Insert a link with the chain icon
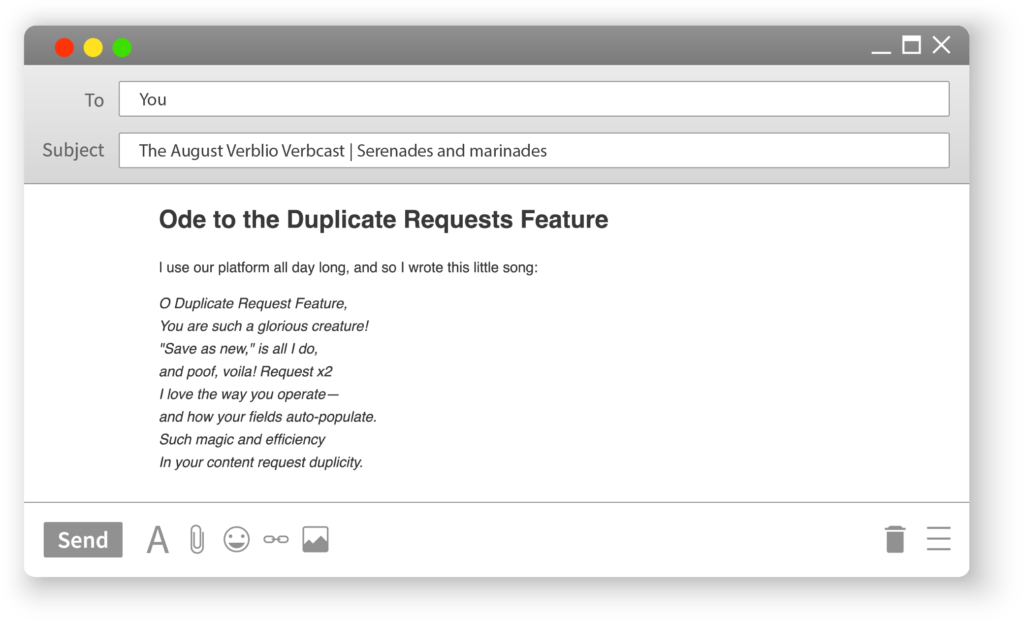Image resolution: width=1024 pixels, height=622 pixels. (276, 540)
